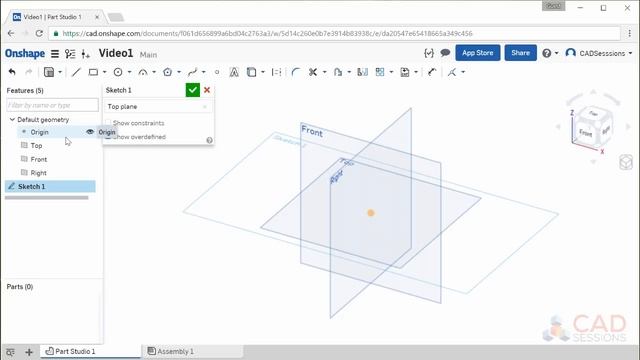Viewport: 640px width, 360px height.
Task: Enable the Show overdefined checkbox
Action: (x=108, y=137)
